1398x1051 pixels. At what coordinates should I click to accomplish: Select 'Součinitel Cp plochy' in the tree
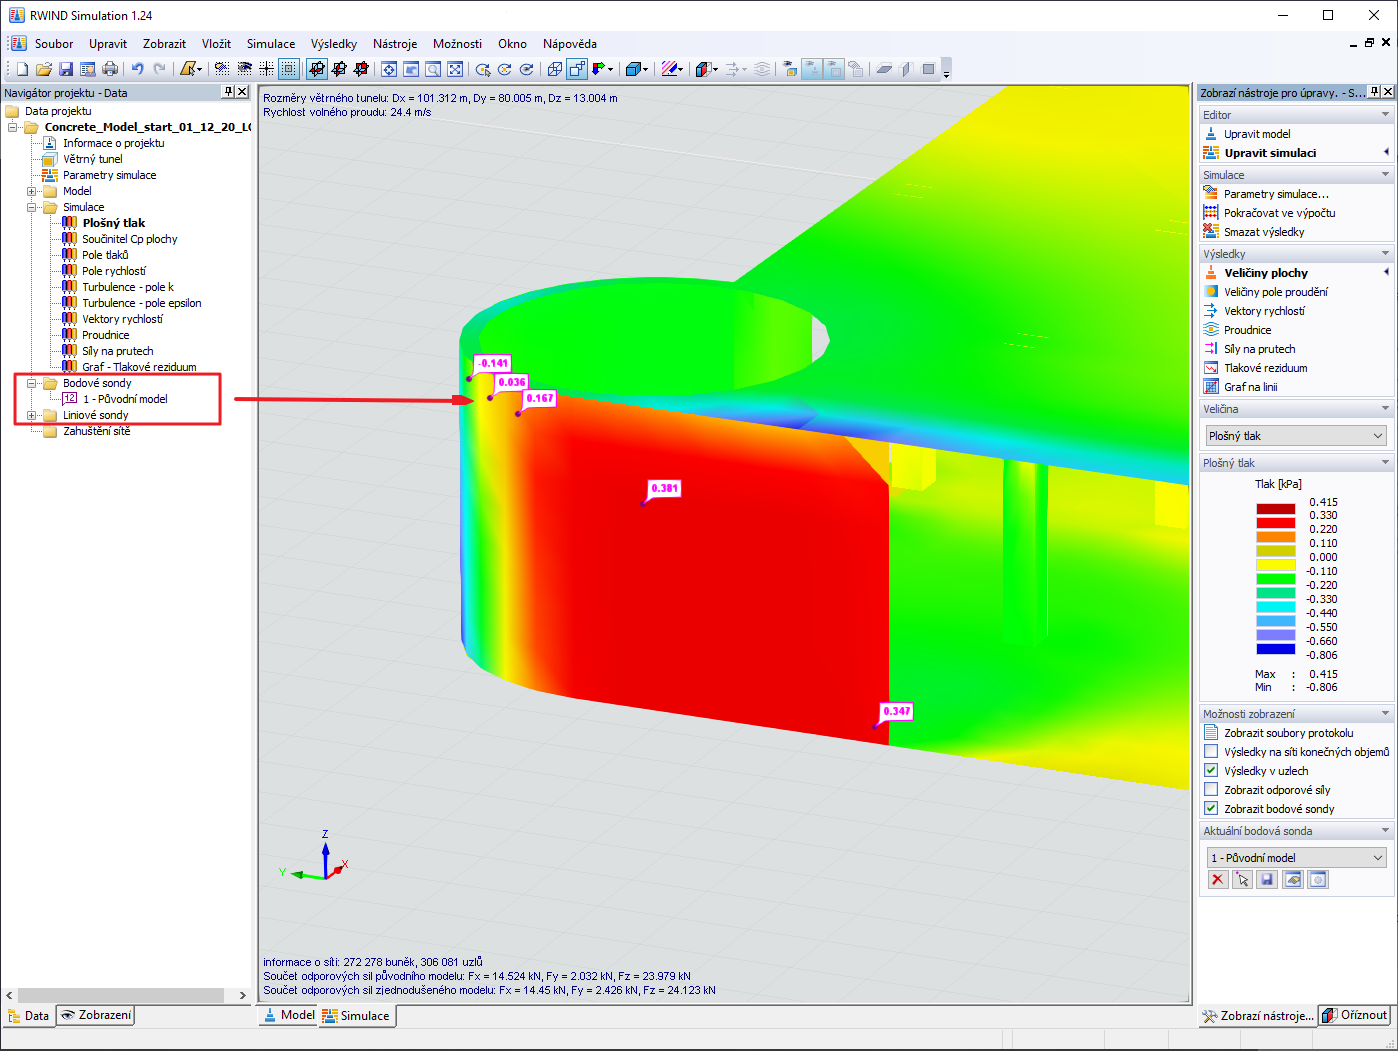coord(129,239)
